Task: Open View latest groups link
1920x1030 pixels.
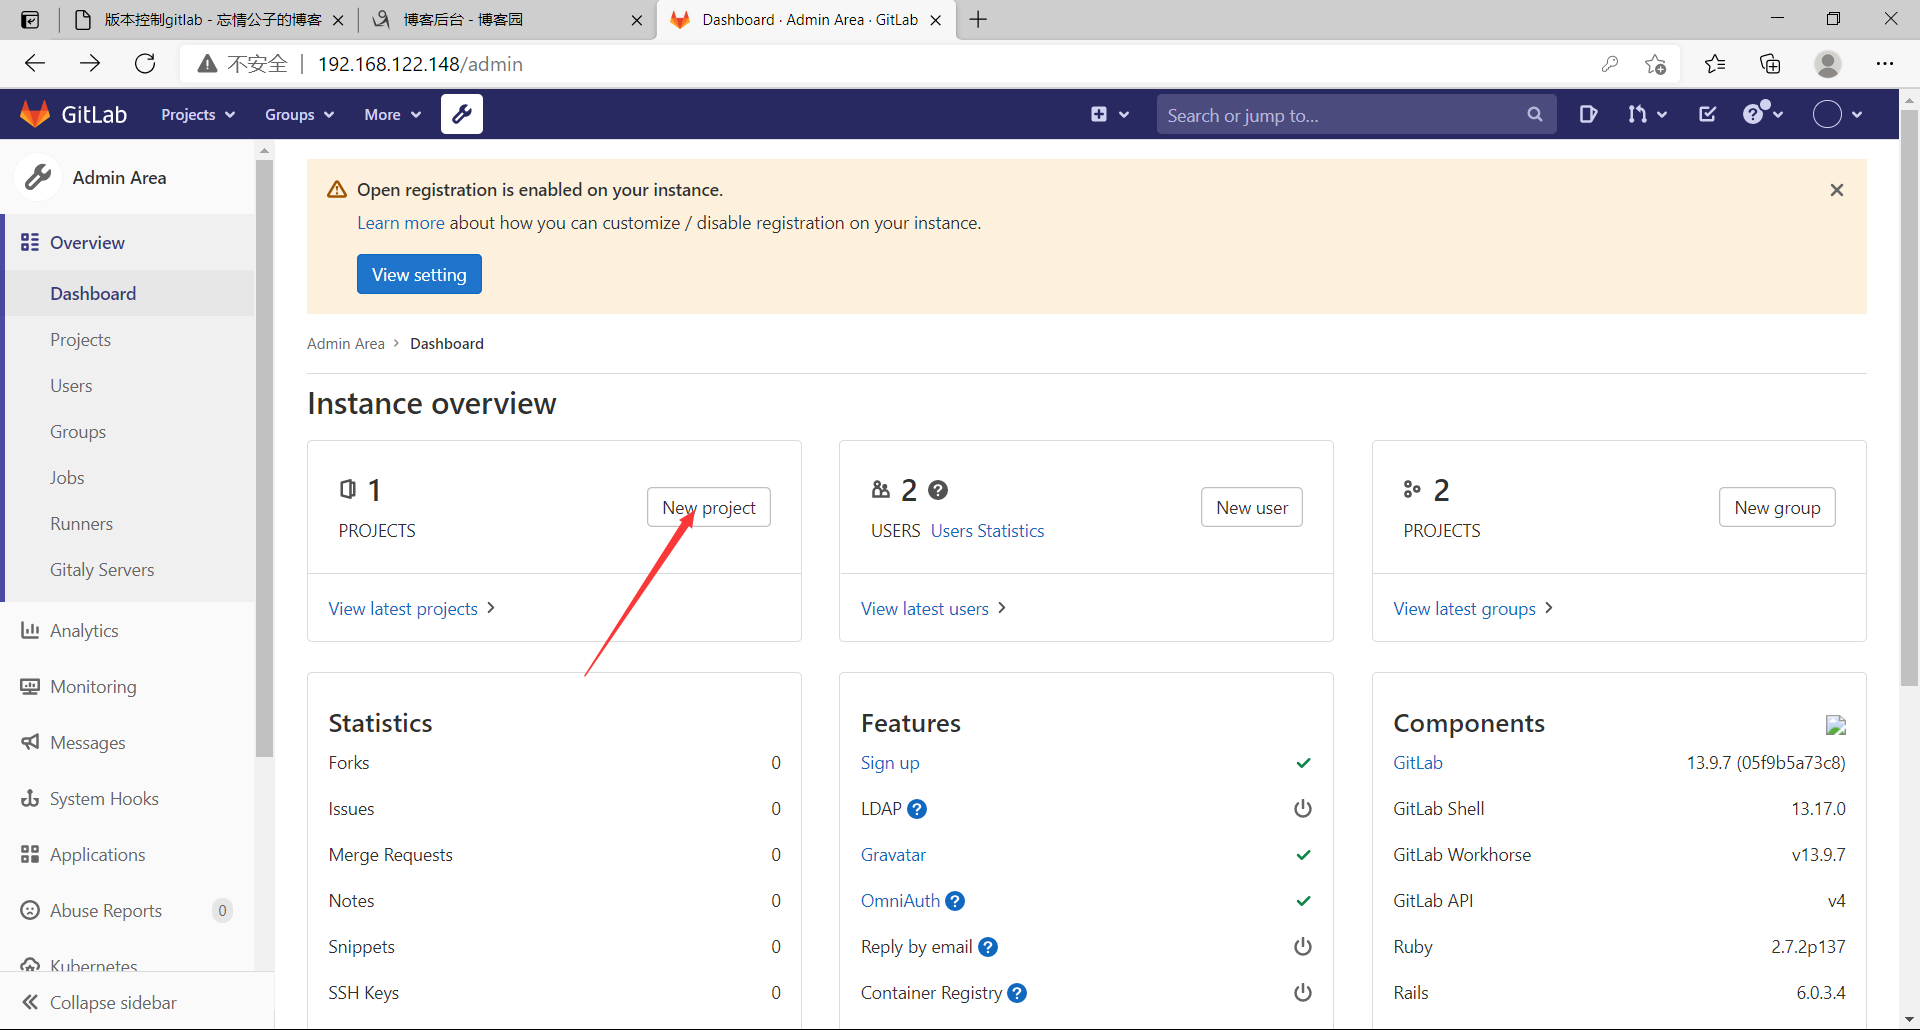Action: click(x=1473, y=609)
